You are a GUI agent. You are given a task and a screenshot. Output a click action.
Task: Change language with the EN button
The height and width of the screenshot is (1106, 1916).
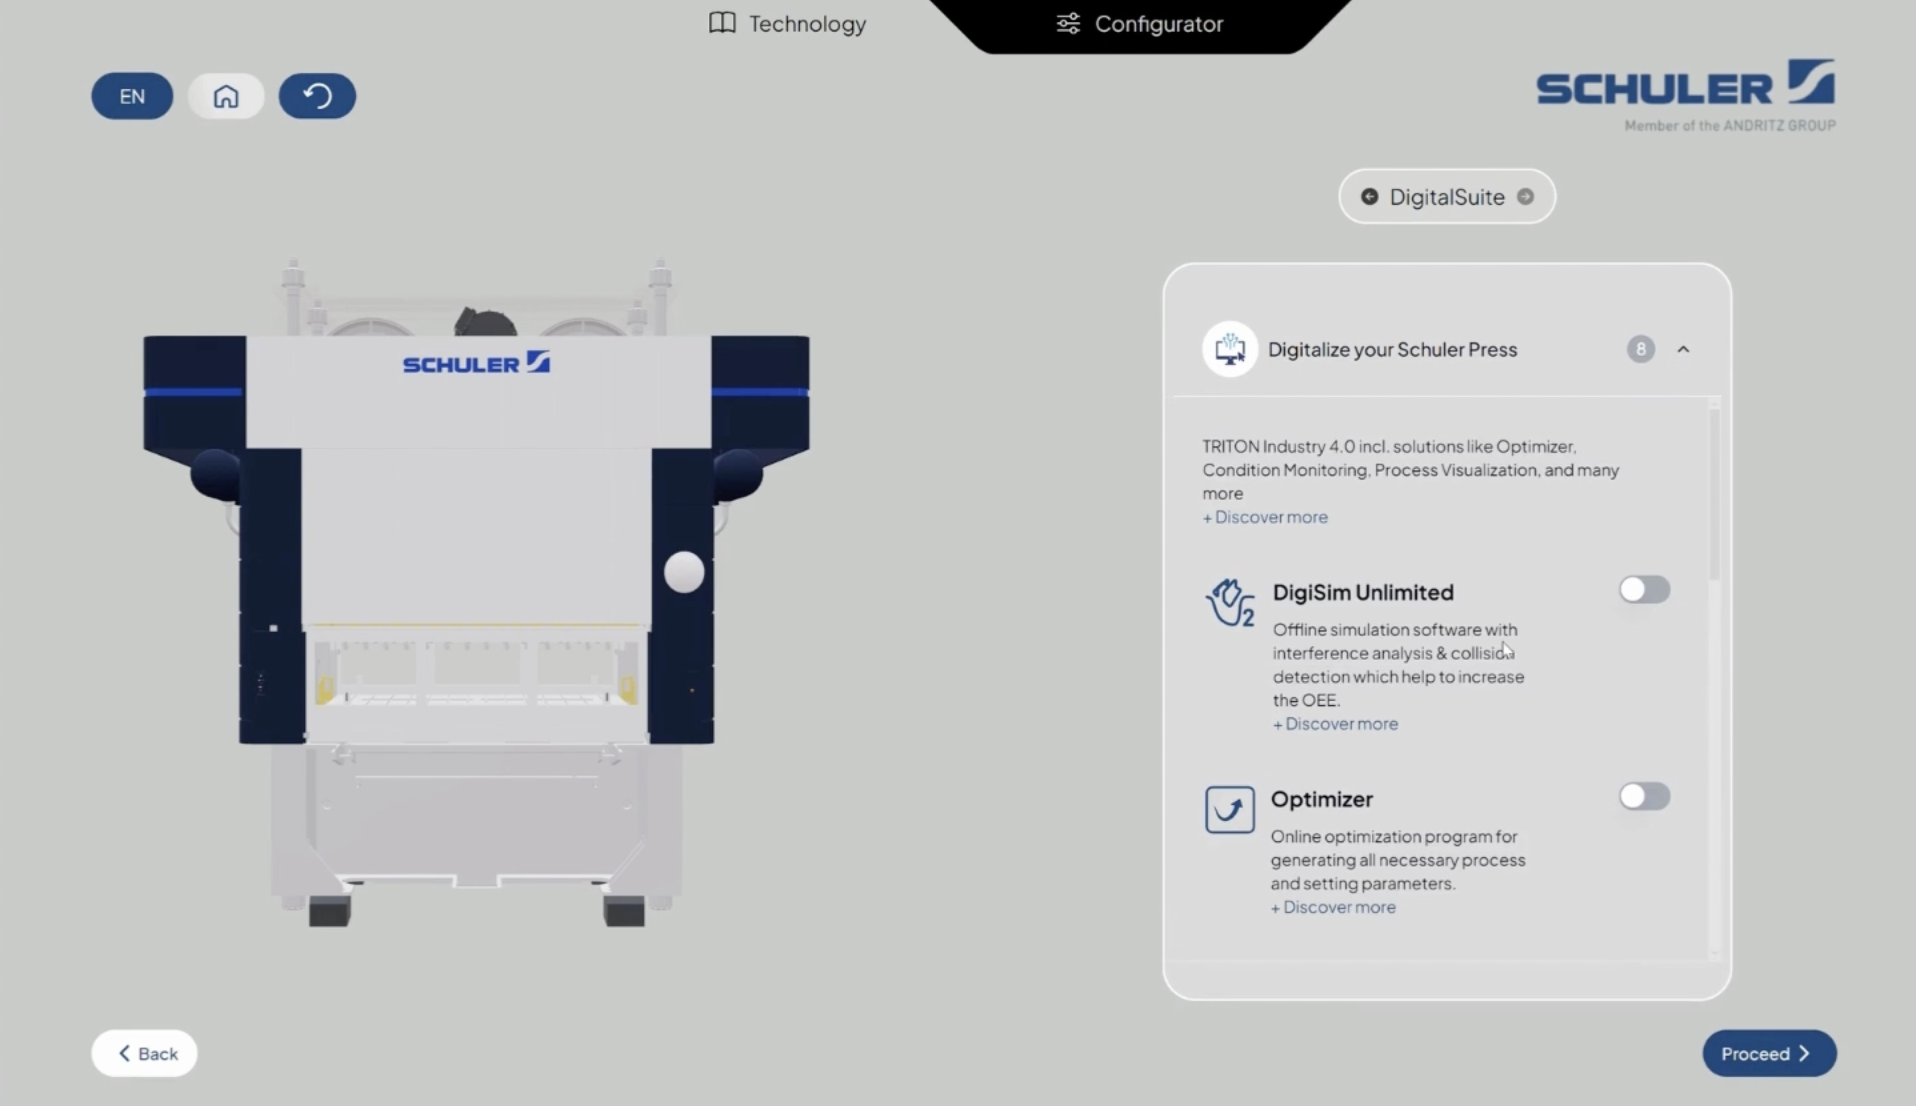pos(132,96)
